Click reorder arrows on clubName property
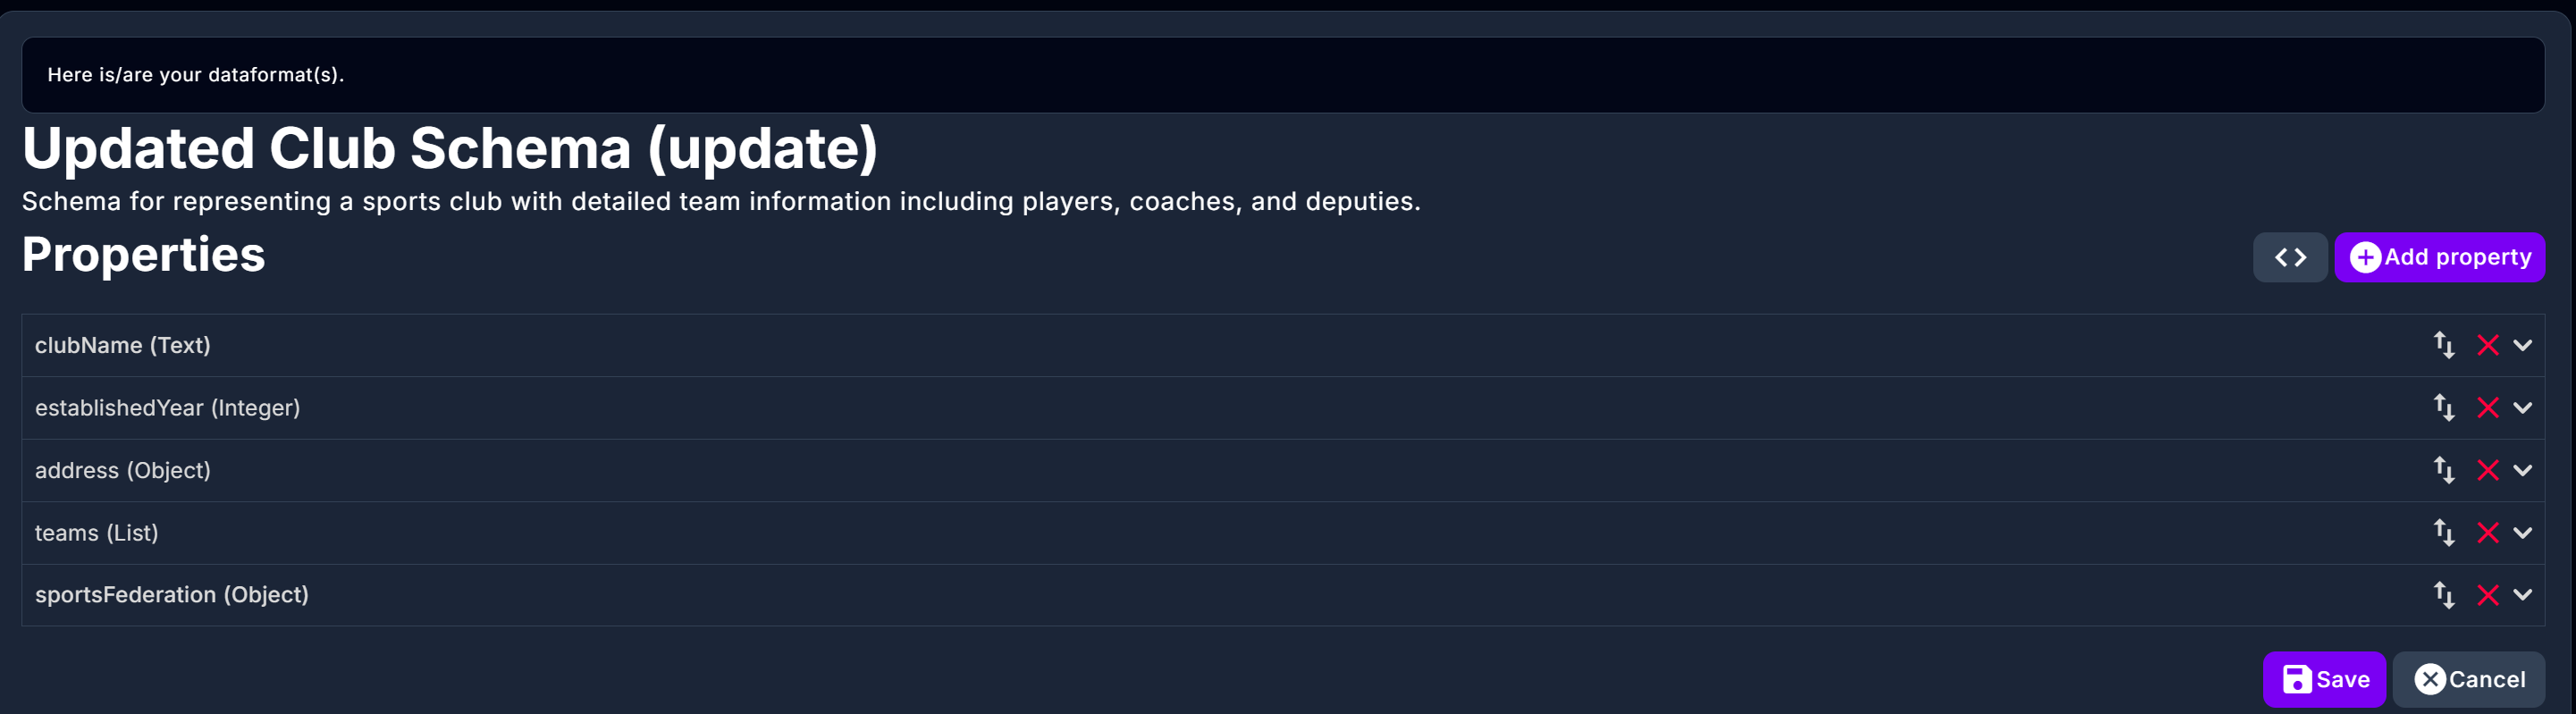 point(2443,345)
